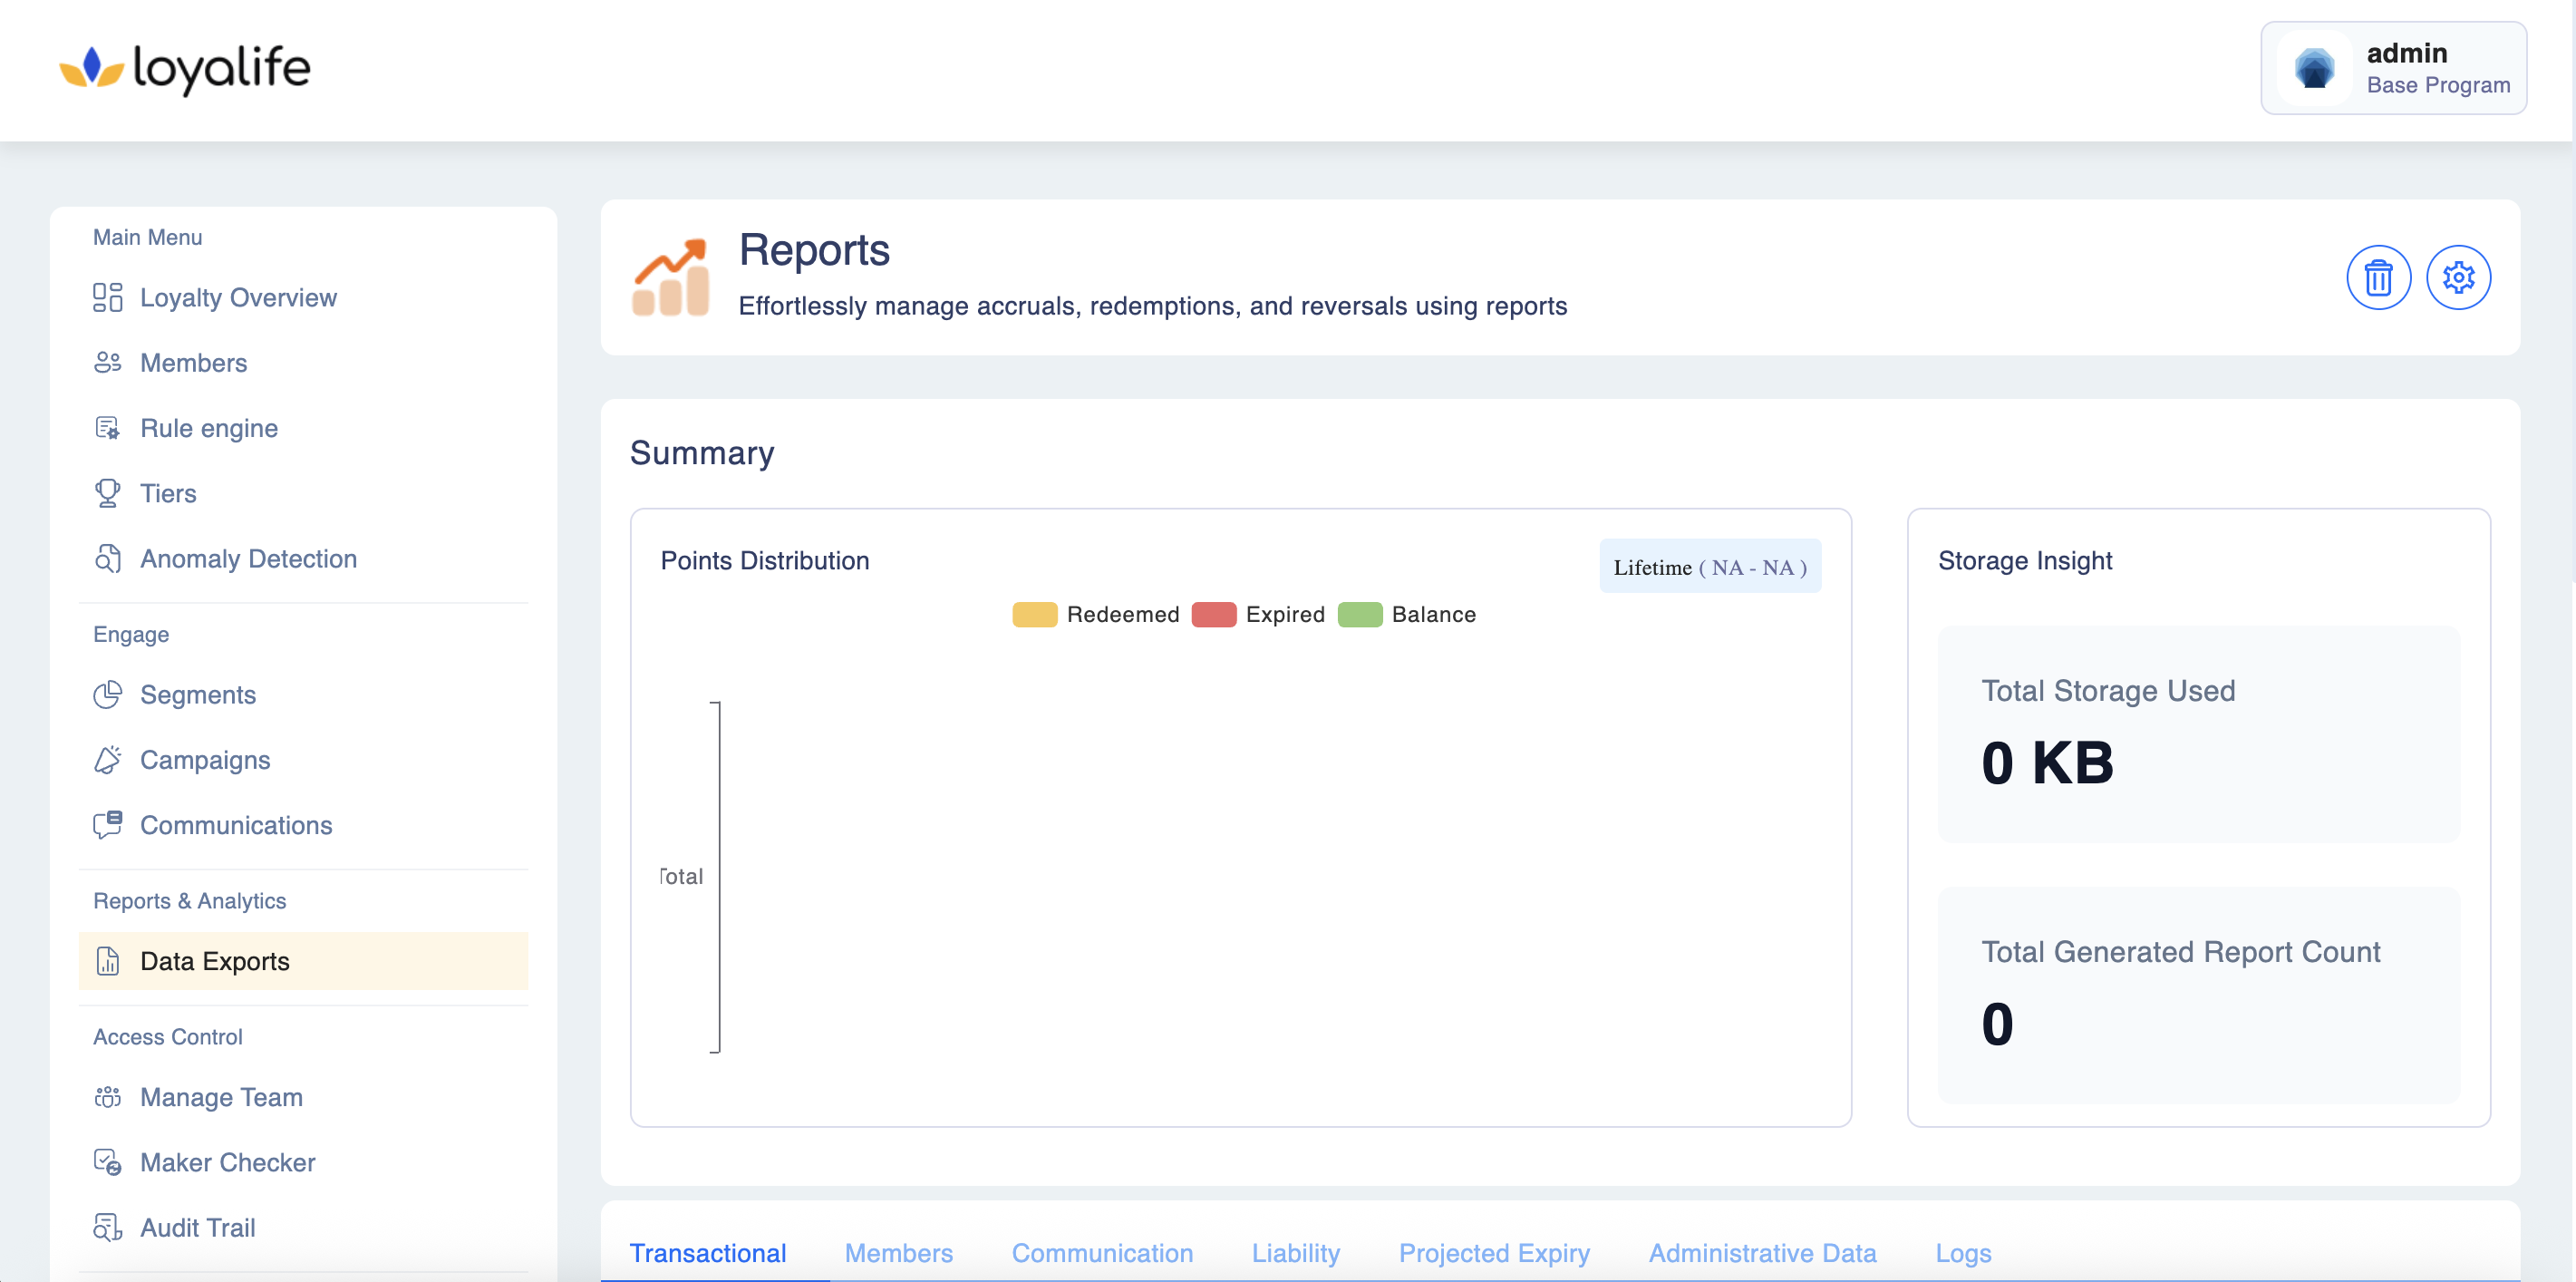The width and height of the screenshot is (2576, 1282).
Task: Switch to the Liability tab
Action: click(1295, 1253)
